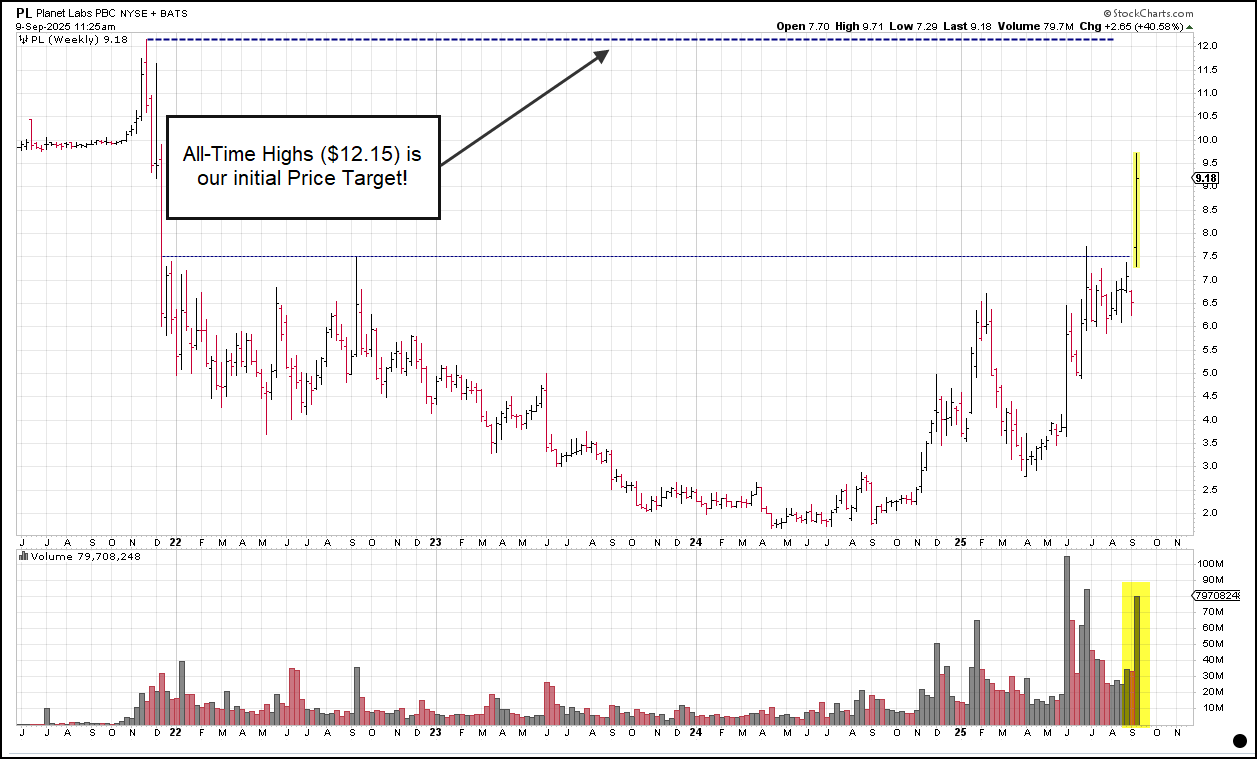
Task: Click the 10.0 price axis label
Action: 1208,139
